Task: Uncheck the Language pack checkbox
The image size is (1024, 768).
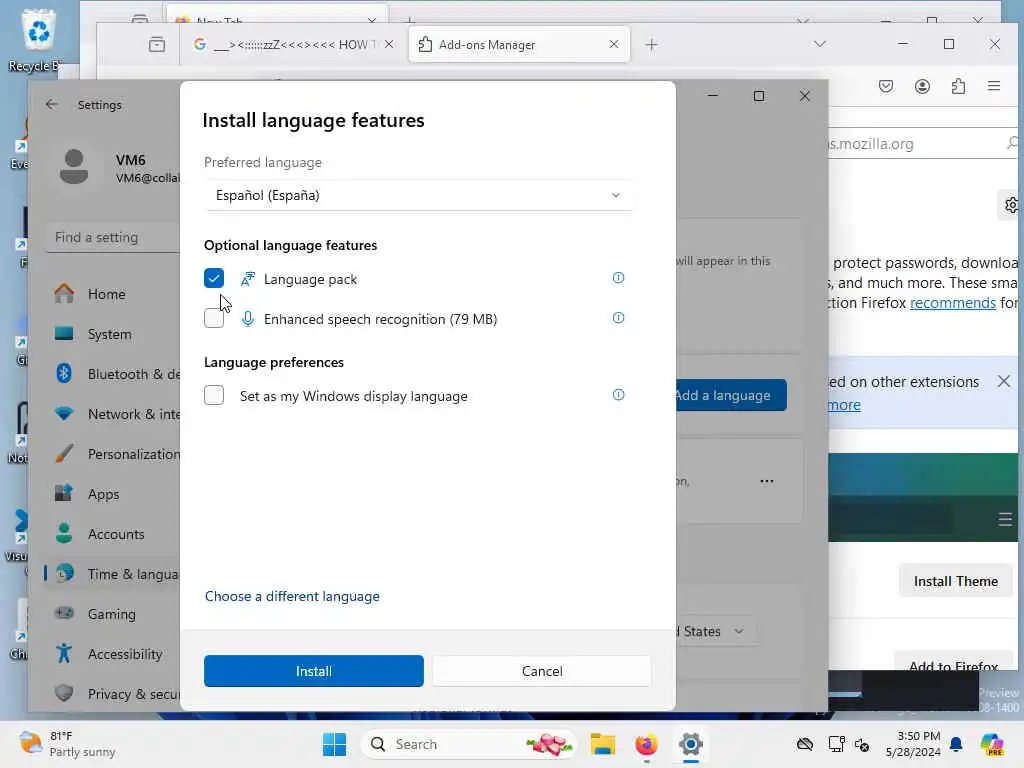Action: click(x=214, y=278)
